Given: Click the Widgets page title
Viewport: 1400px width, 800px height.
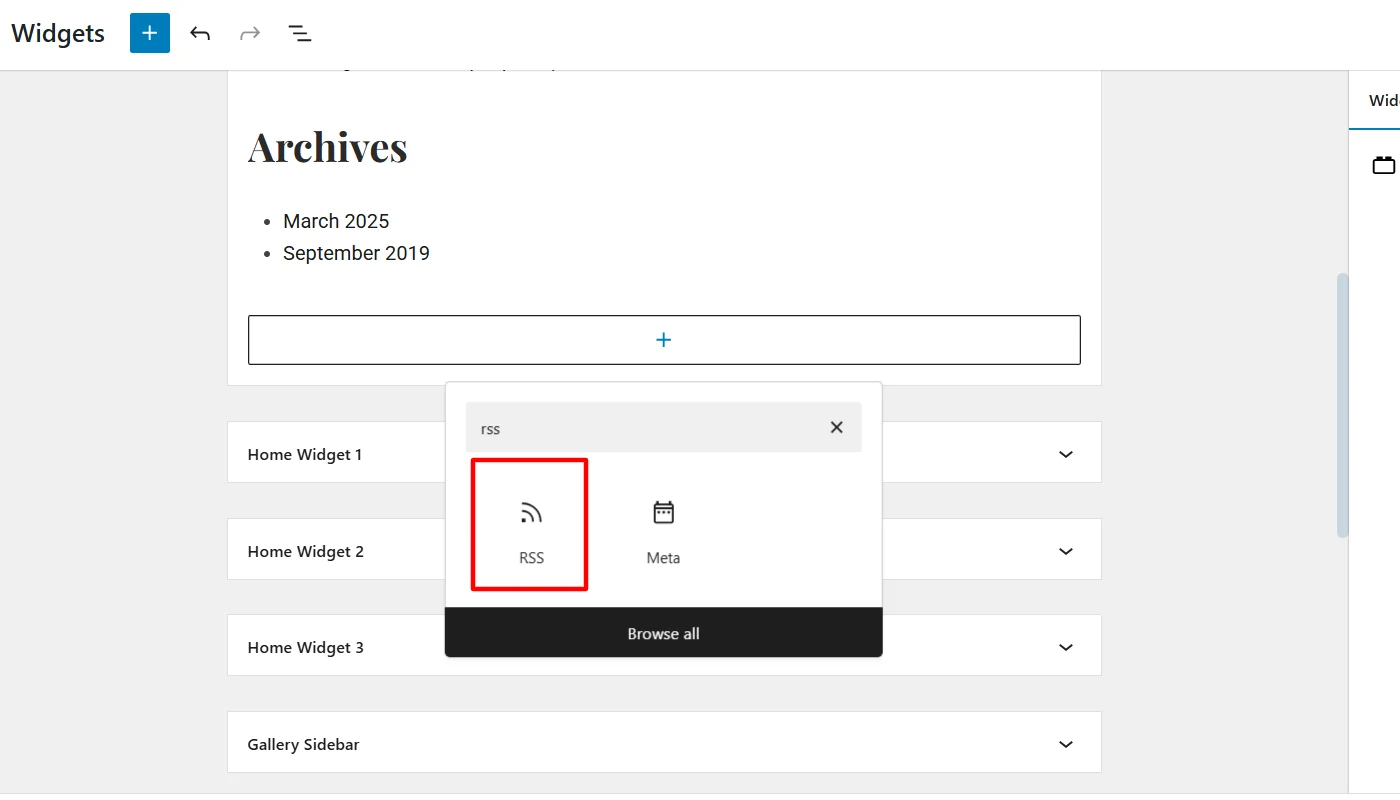Looking at the screenshot, I should click(58, 33).
